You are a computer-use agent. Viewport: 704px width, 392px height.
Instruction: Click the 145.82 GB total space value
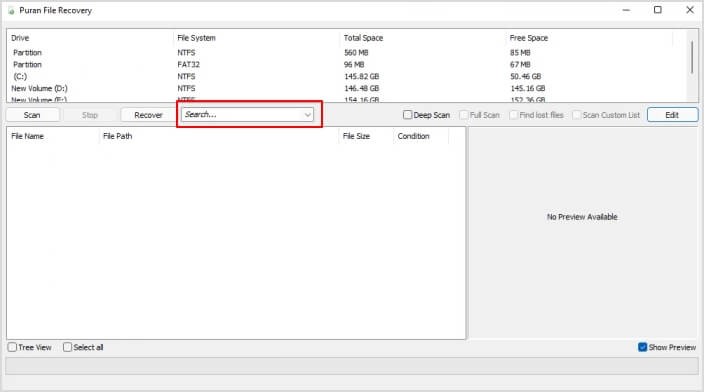coord(361,76)
